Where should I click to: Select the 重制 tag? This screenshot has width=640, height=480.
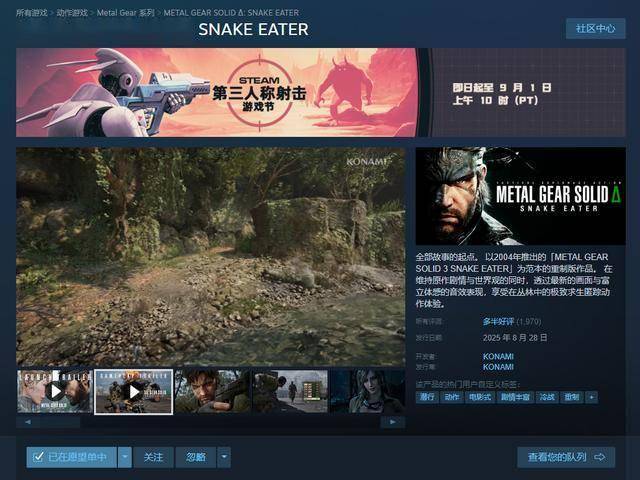(x=571, y=397)
